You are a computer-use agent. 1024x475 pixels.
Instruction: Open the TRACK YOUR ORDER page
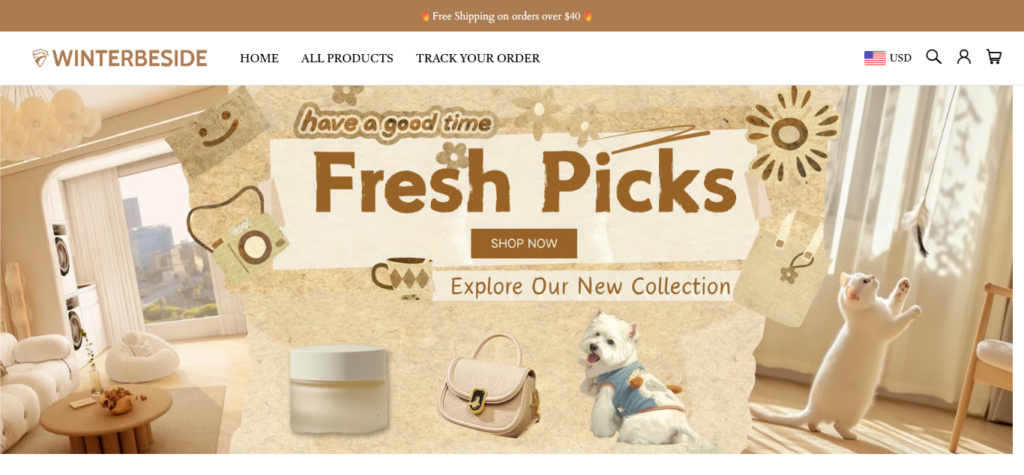point(478,58)
